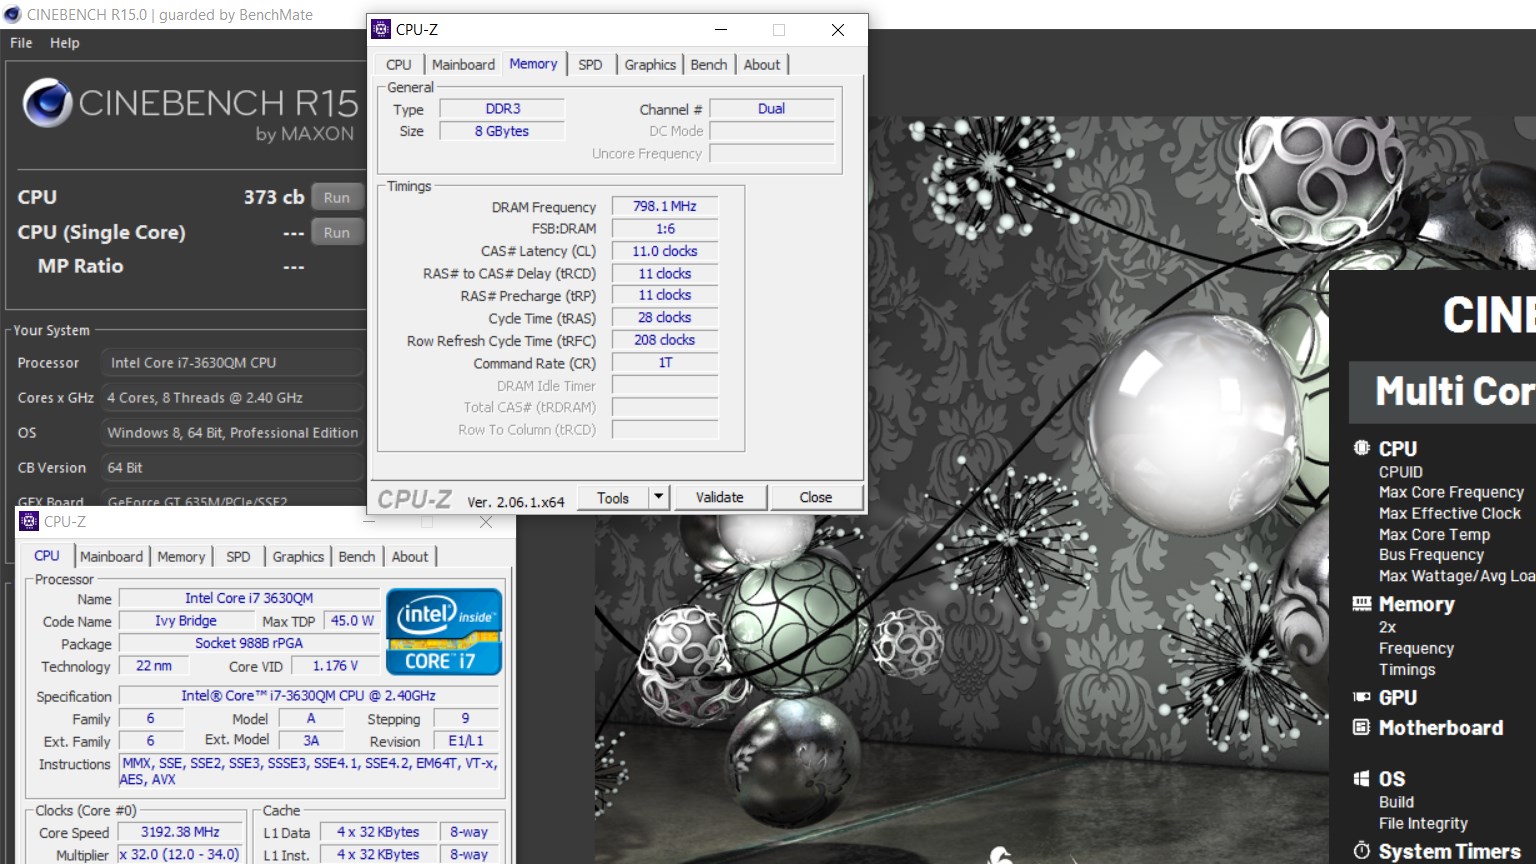Viewport: 1536px width, 864px height.
Task: Click the Memory module icon in BenchMate panel
Action: pos(1361,603)
